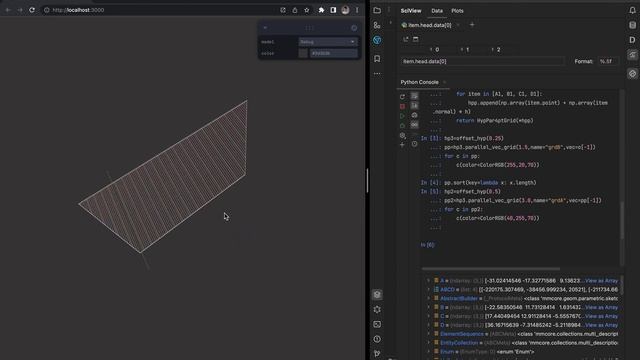
Task: Click the array expression input field
Action: [482, 61]
